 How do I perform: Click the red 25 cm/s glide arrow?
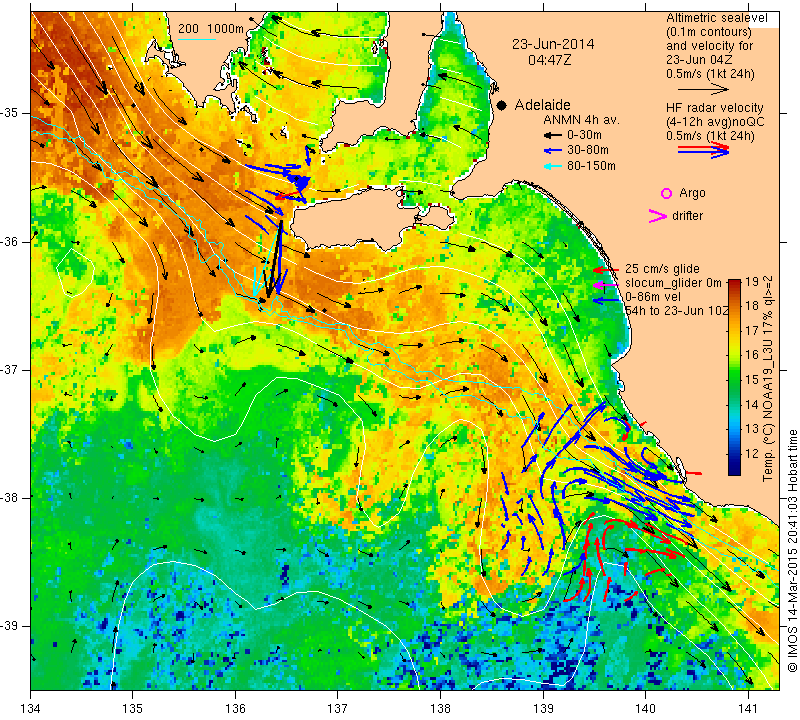click(x=606, y=269)
